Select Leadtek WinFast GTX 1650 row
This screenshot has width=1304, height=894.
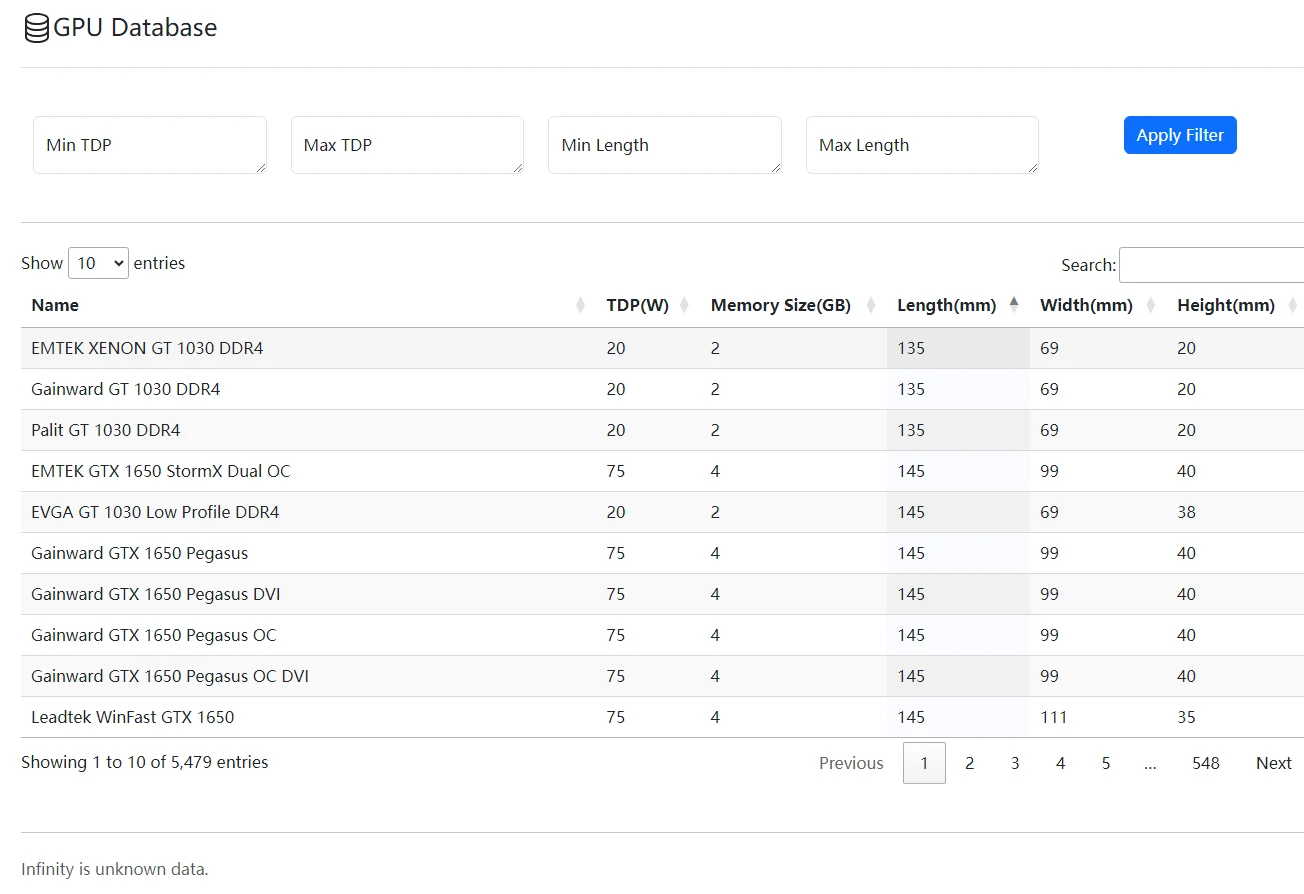(x=662, y=717)
